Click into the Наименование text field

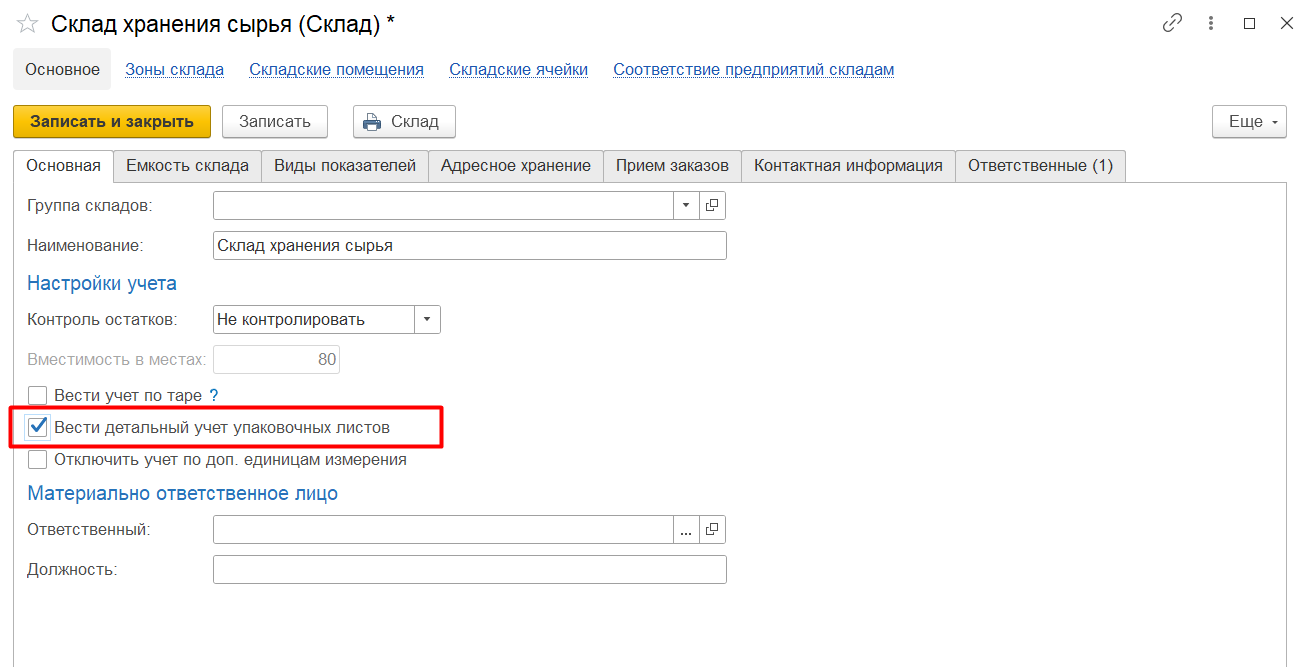(x=469, y=246)
